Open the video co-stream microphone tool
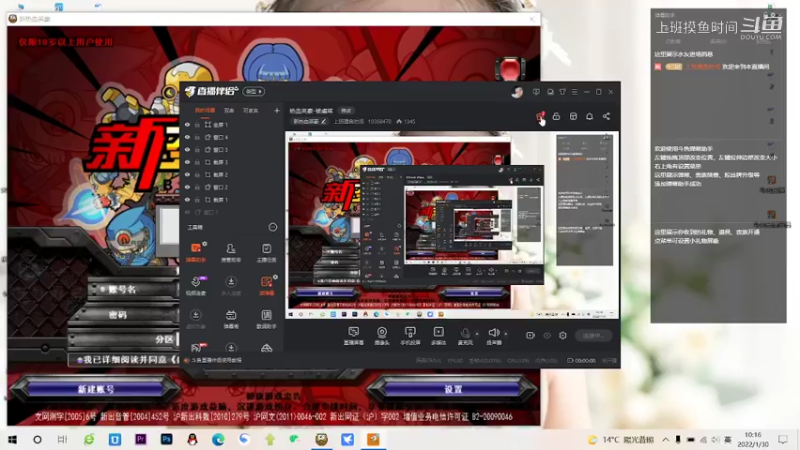Image resolution: width=800 pixels, height=450 pixels. click(x=196, y=285)
